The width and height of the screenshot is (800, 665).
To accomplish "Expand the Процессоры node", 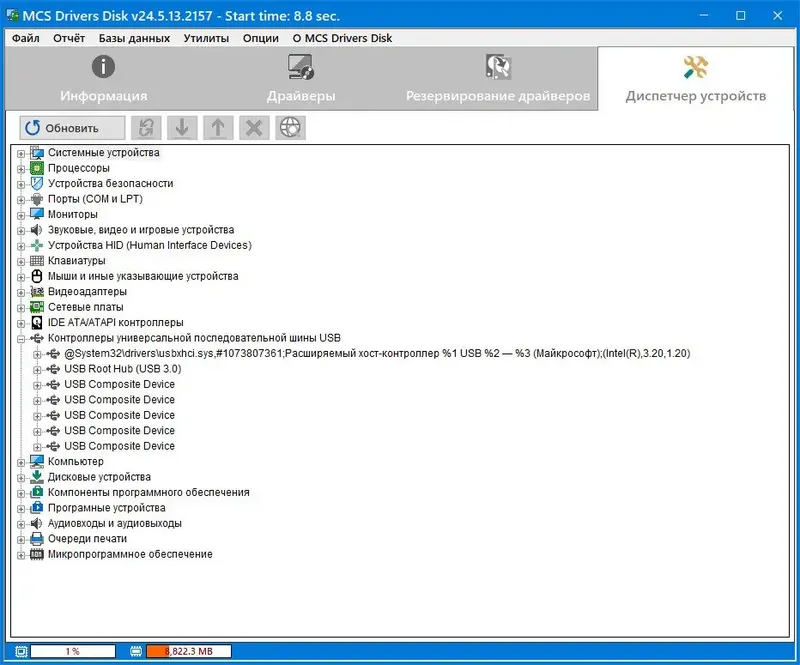I will click(21, 168).
